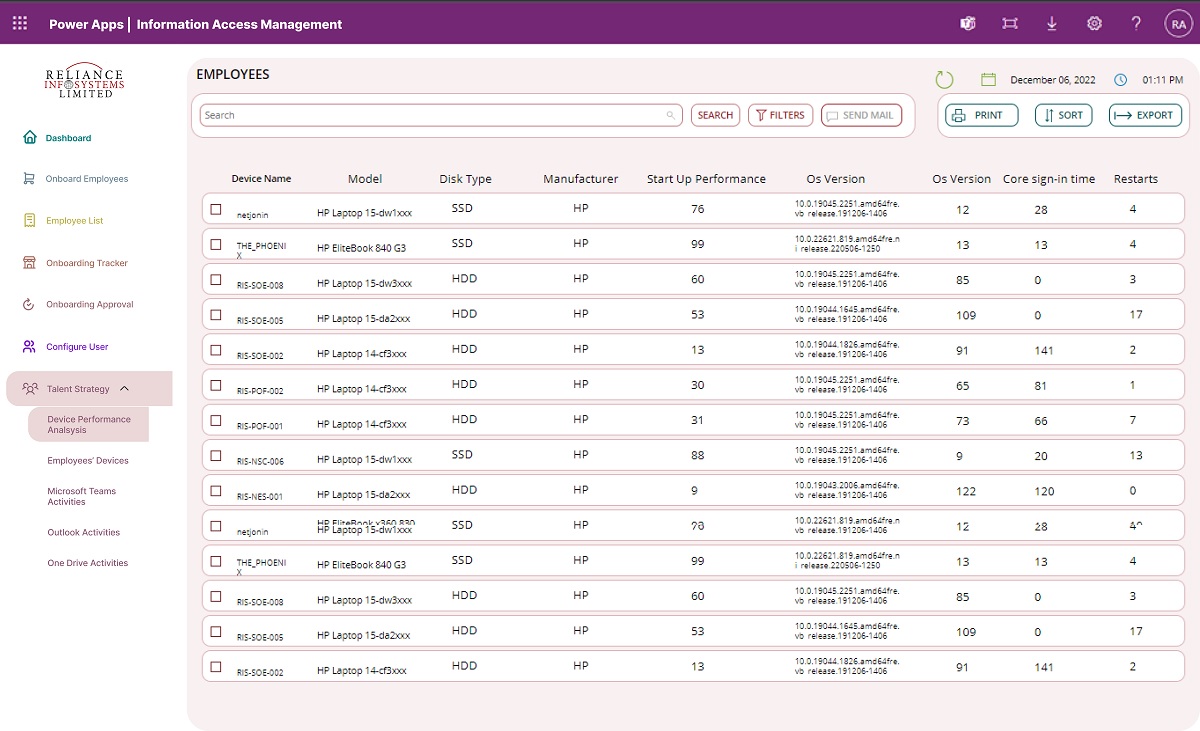Viewport: 1200px width, 731px height.
Task: Collapse the Talent Strategy section
Action: point(125,388)
